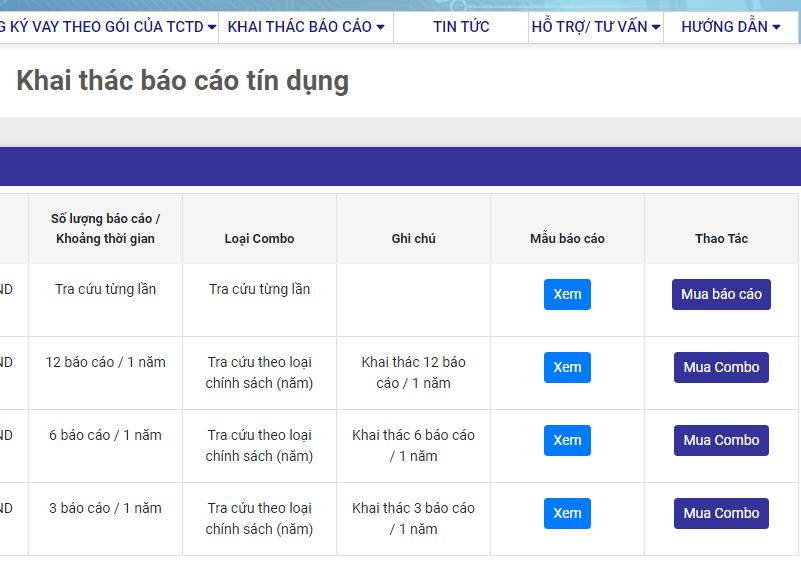The height and width of the screenshot is (570, 801).
Task: Click the Ghi chú column header
Action: (x=413, y=238)
